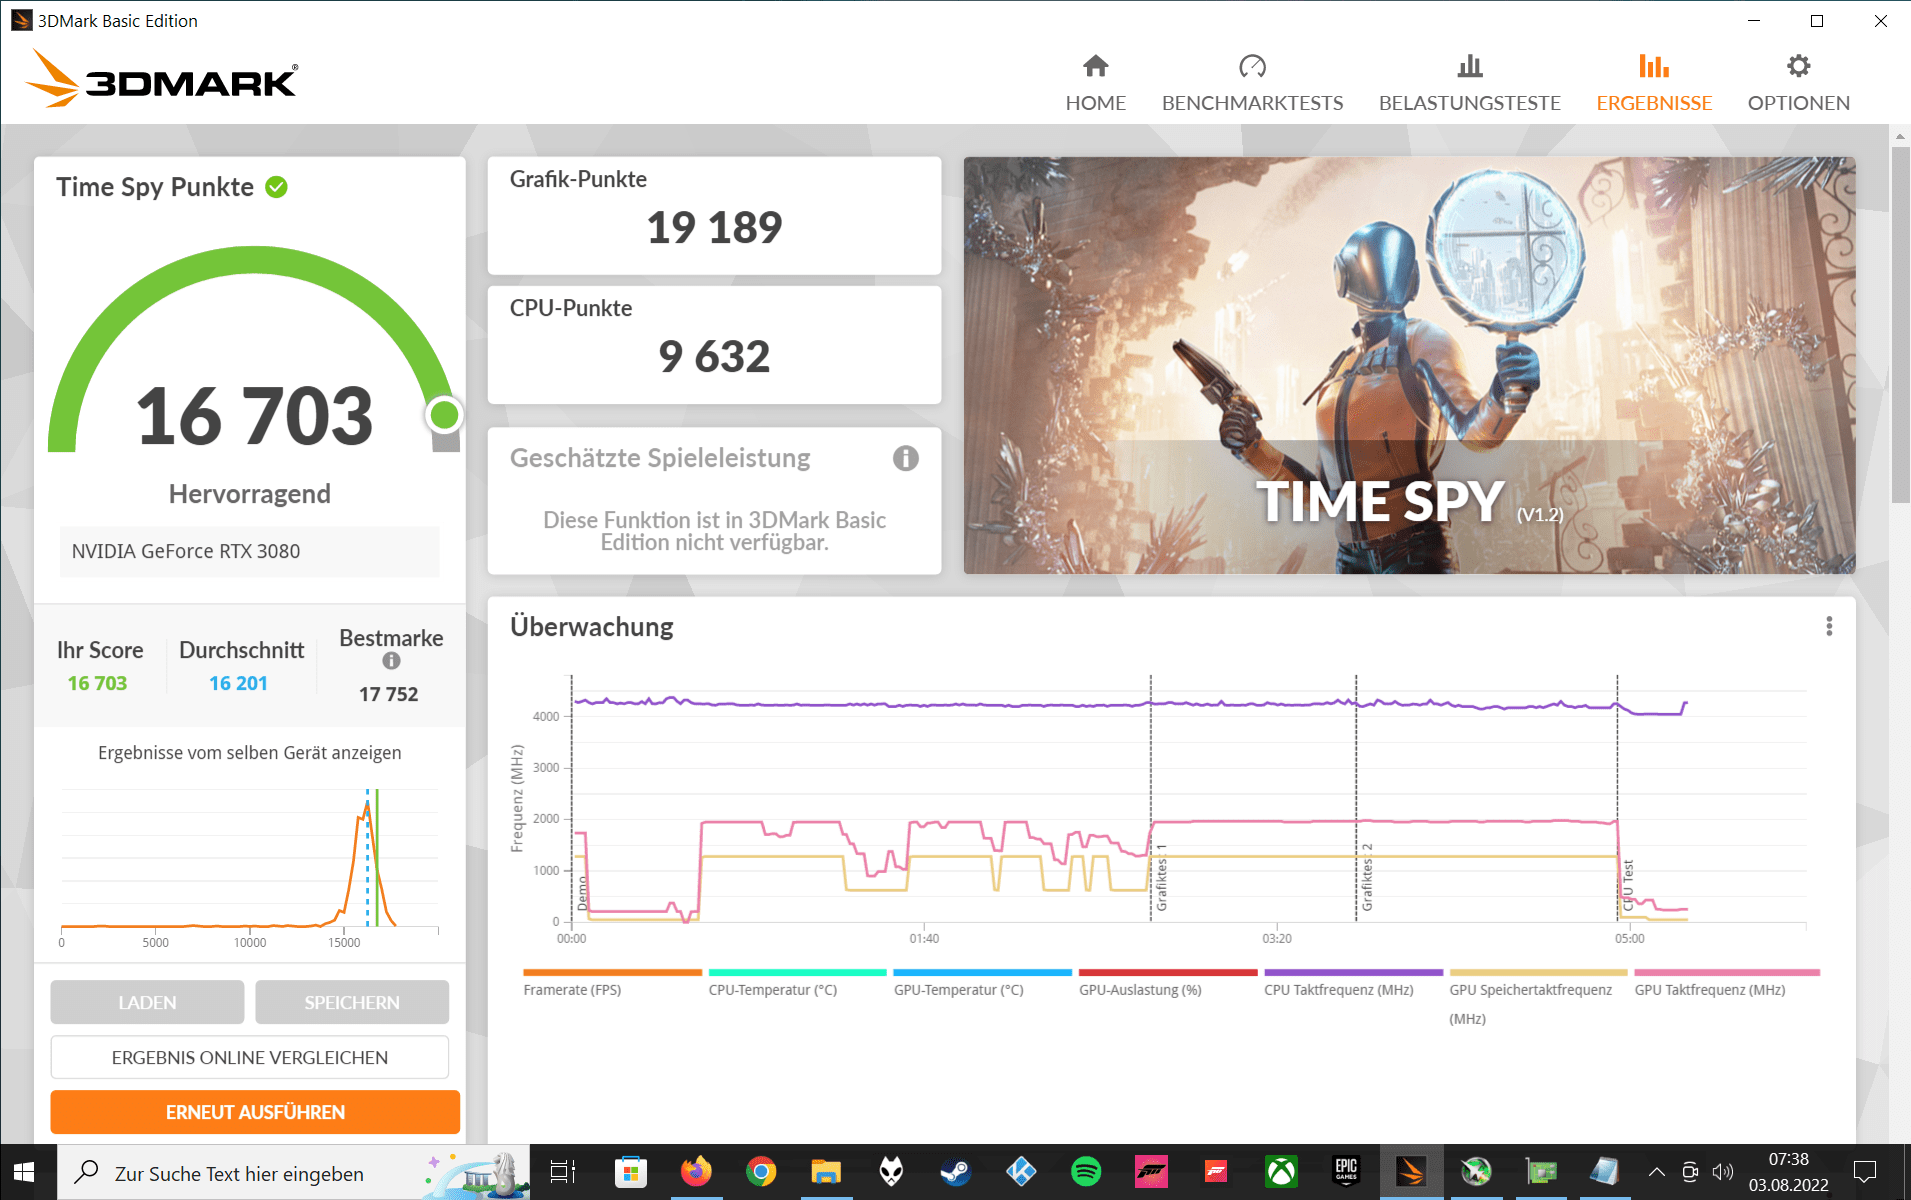Open Microsoft Store from taskbar

click(630, 1172)
